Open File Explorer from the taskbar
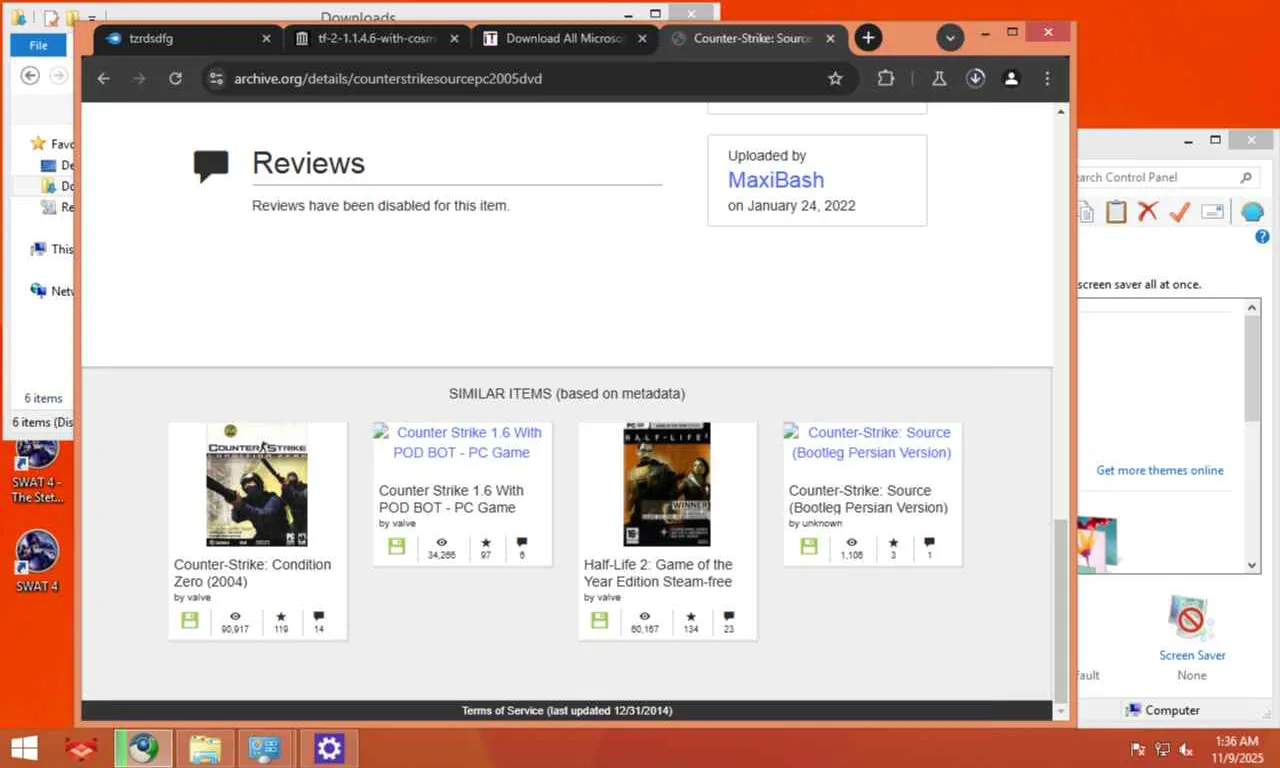1280x768 pixels. point(205,748)
